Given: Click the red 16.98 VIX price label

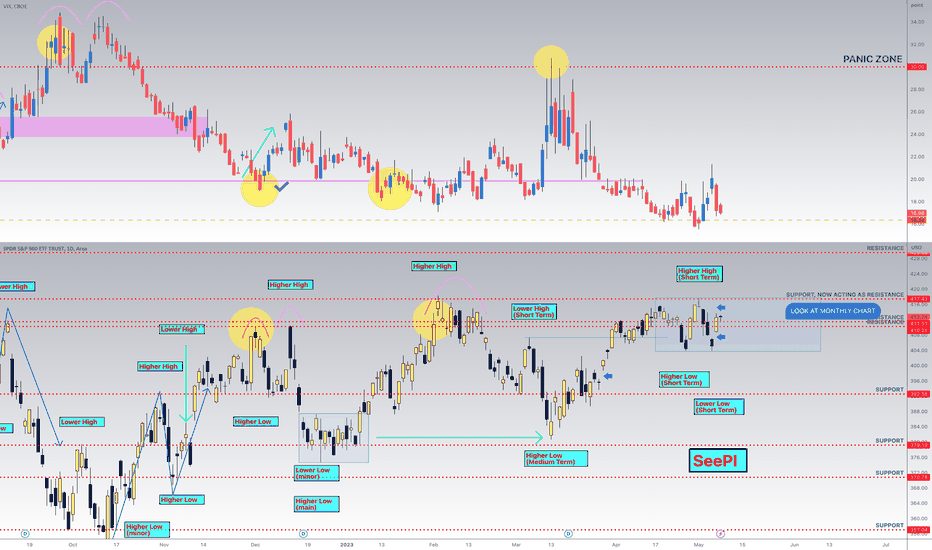Looking at the screenshot, I should pos(917,213).
